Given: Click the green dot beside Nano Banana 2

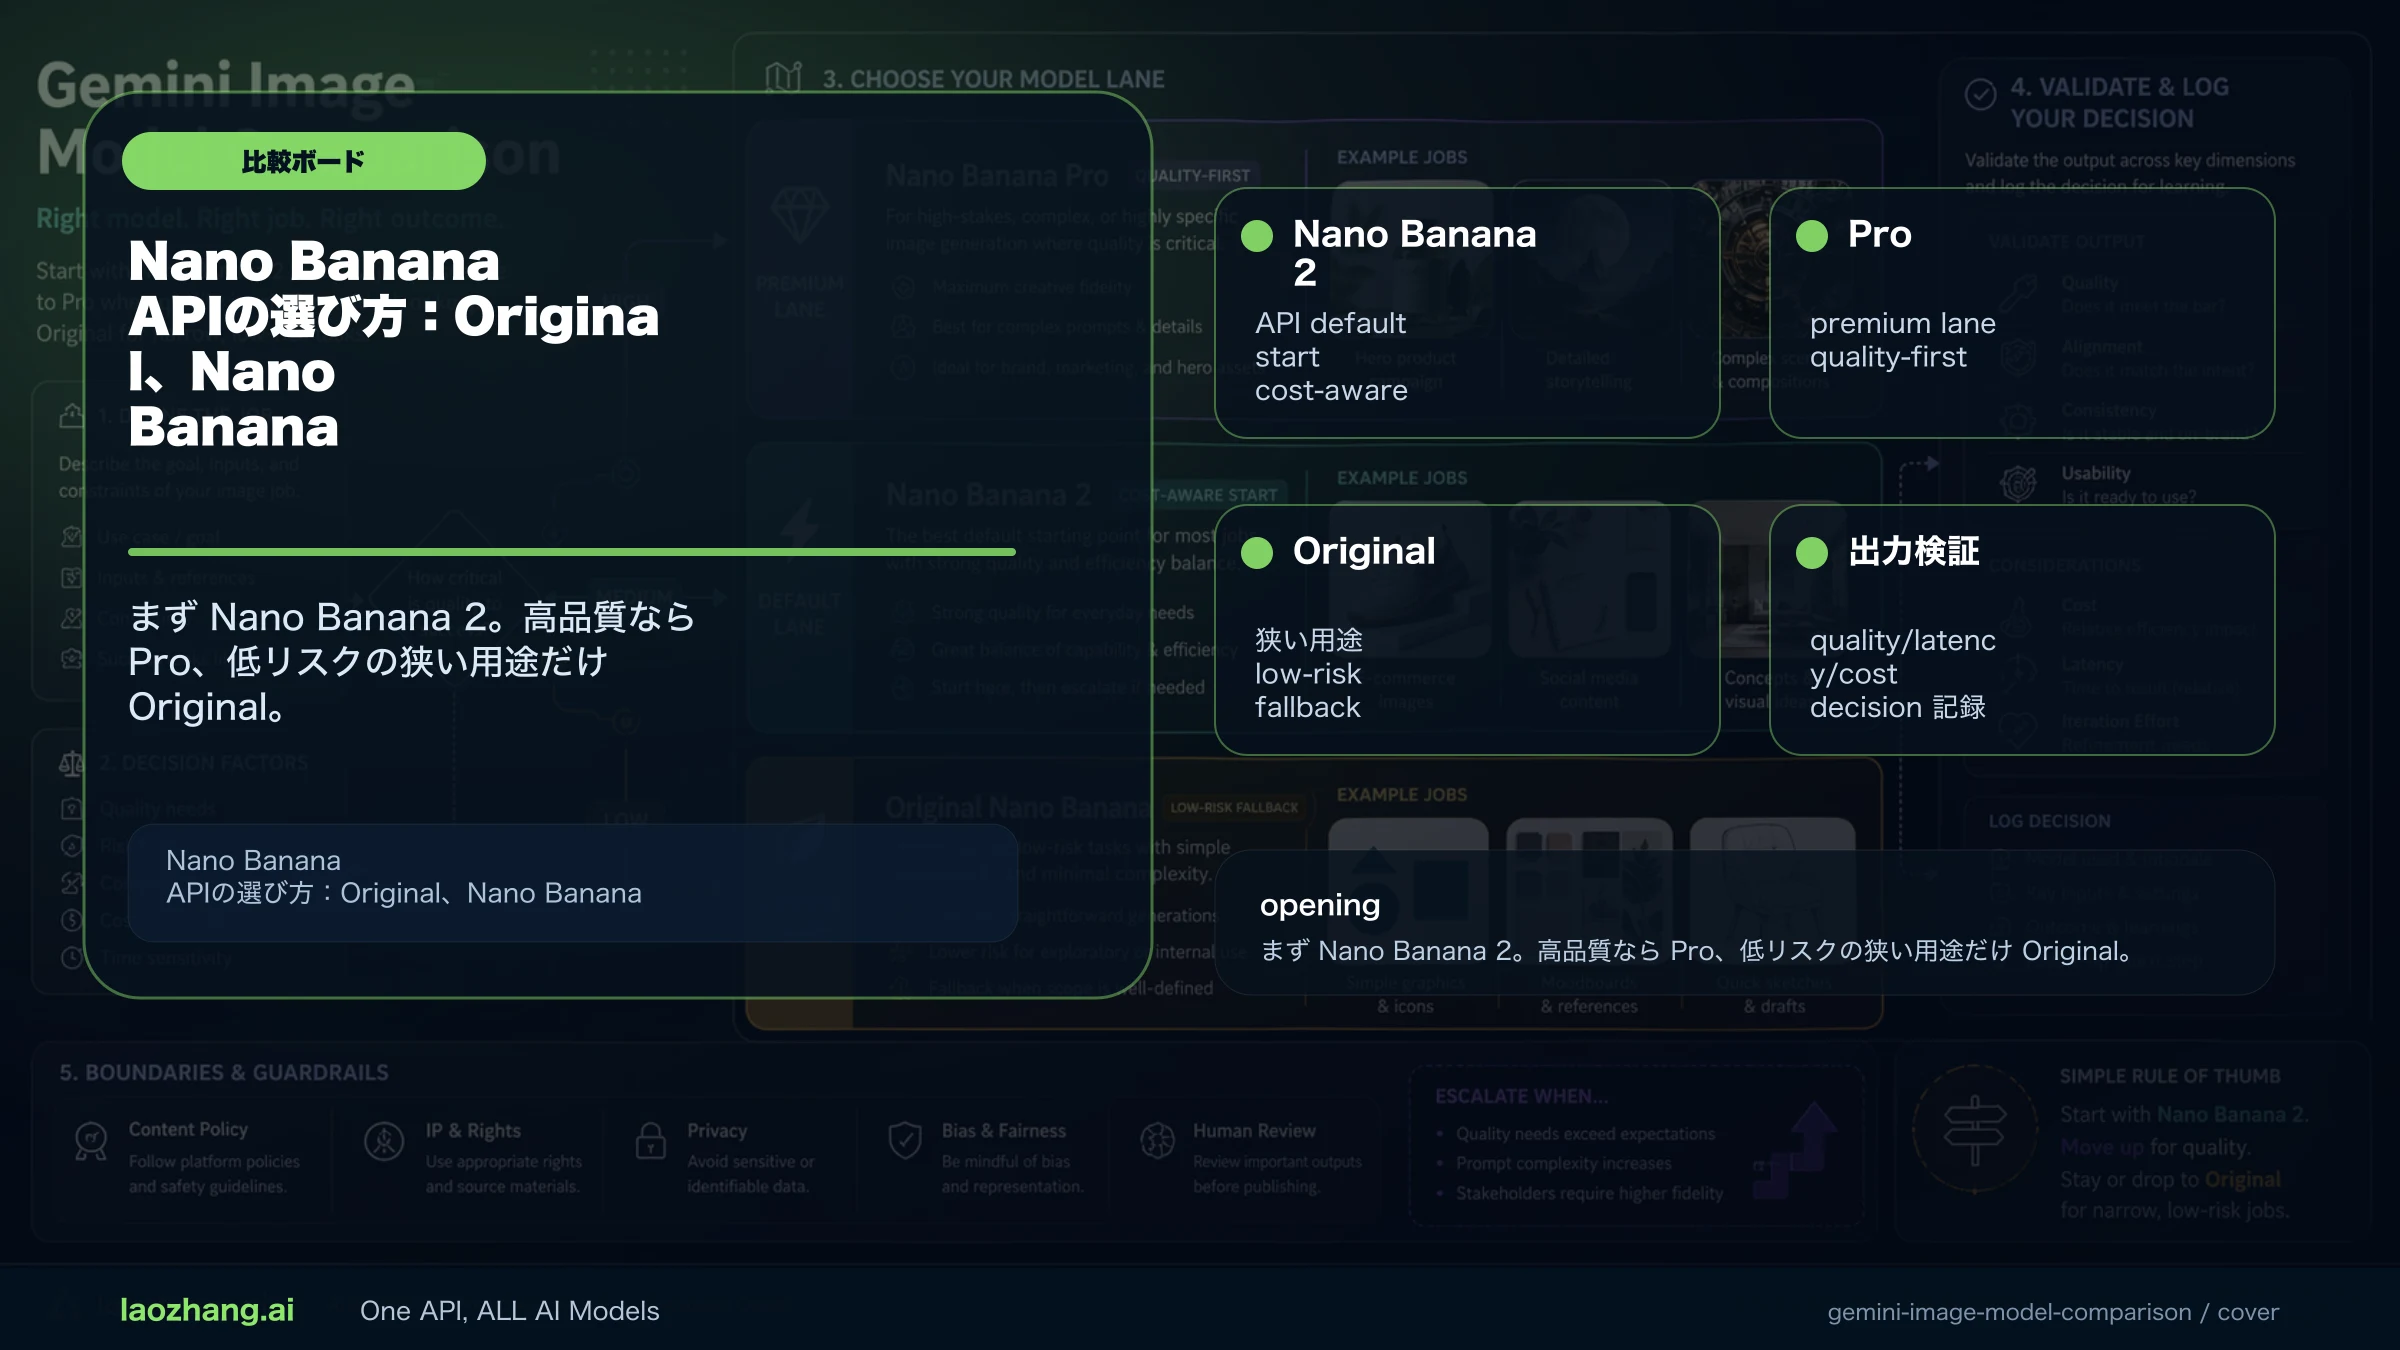Looking at the screenshot, I should 1257,236.
